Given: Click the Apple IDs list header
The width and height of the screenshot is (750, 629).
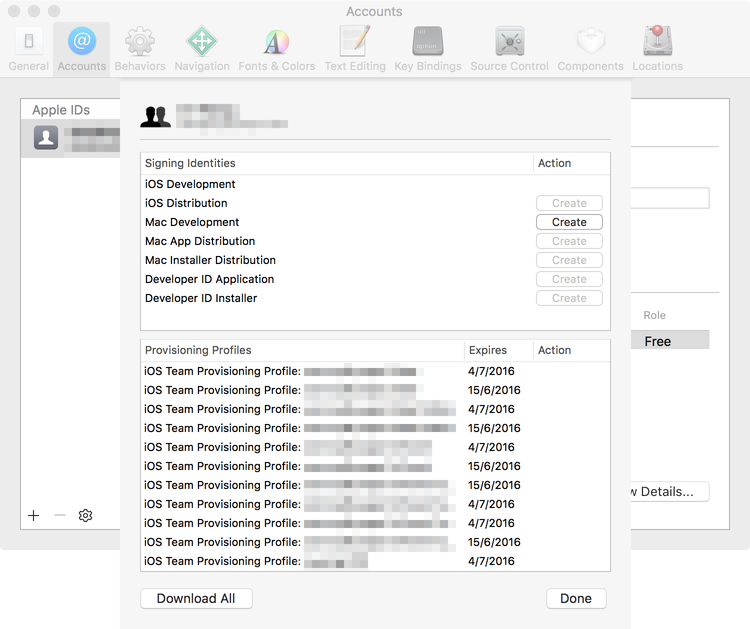Looking at the screenshot, I should point(70,110).
